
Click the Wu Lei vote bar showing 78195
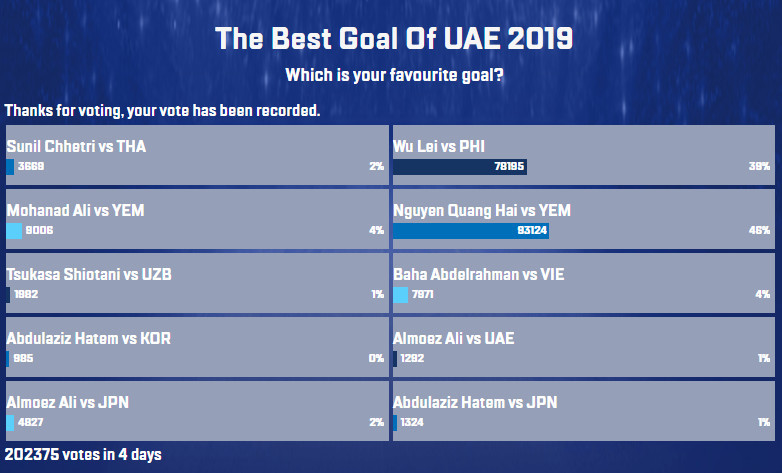(x=460, y=167)
